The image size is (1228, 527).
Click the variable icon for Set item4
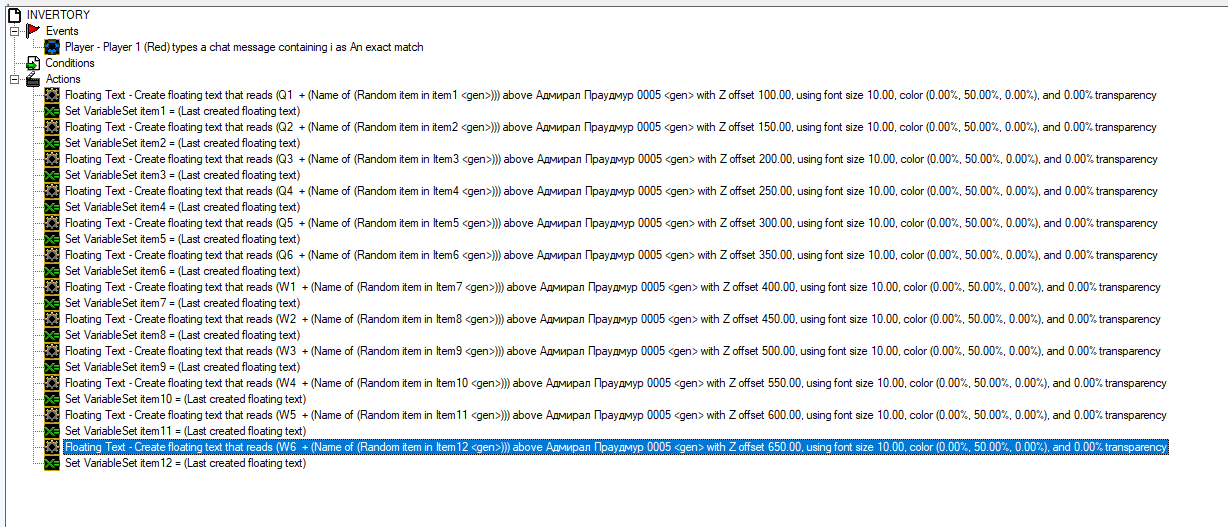(52, 207)
